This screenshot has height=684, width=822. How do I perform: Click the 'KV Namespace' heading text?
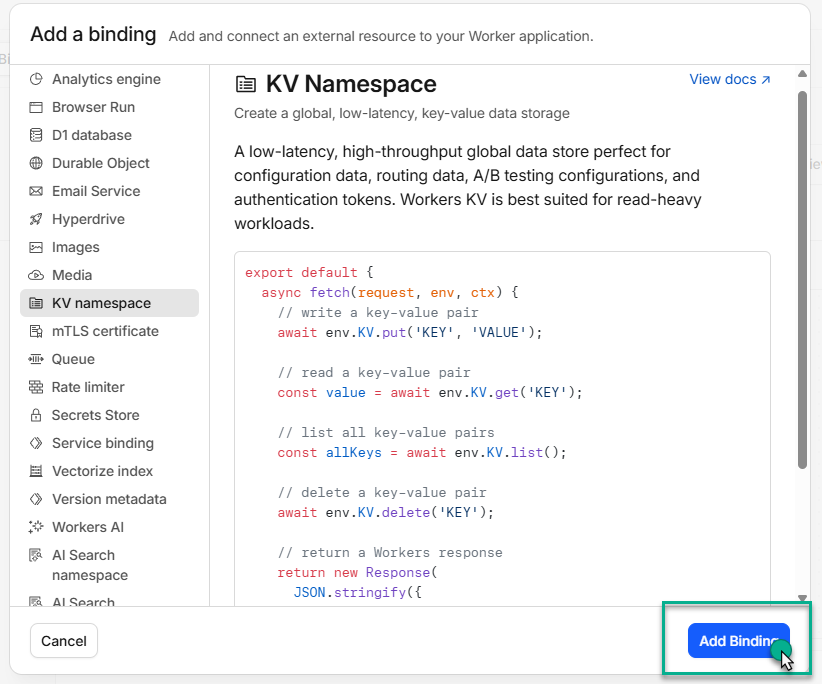click(351, 84)
